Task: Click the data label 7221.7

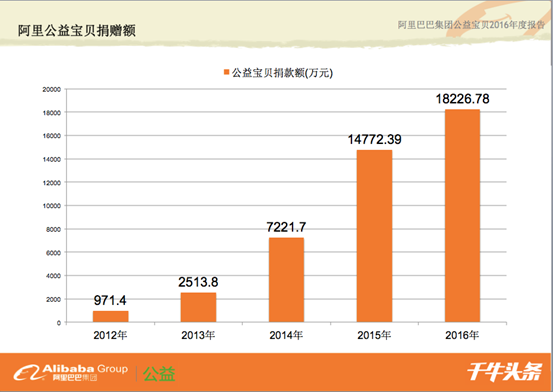Action: point(286,227)
